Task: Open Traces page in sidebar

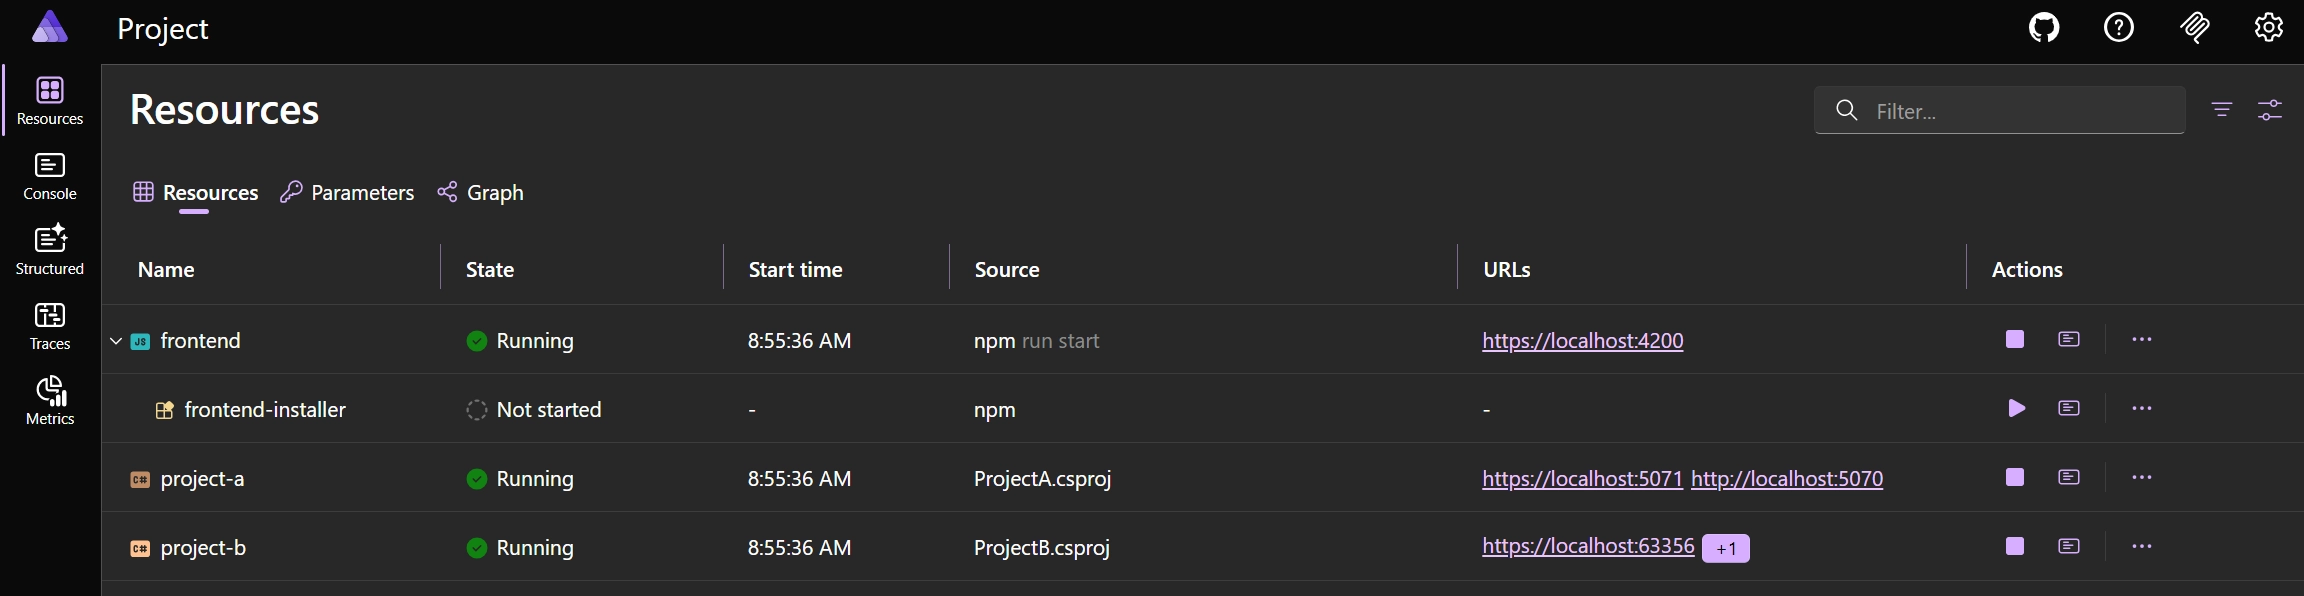Action: (50, 326)
